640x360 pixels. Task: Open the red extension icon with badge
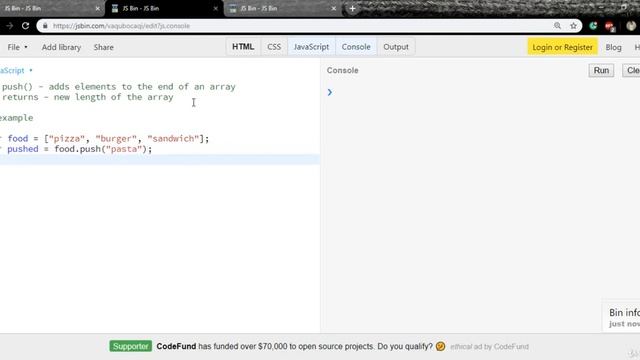610,27
